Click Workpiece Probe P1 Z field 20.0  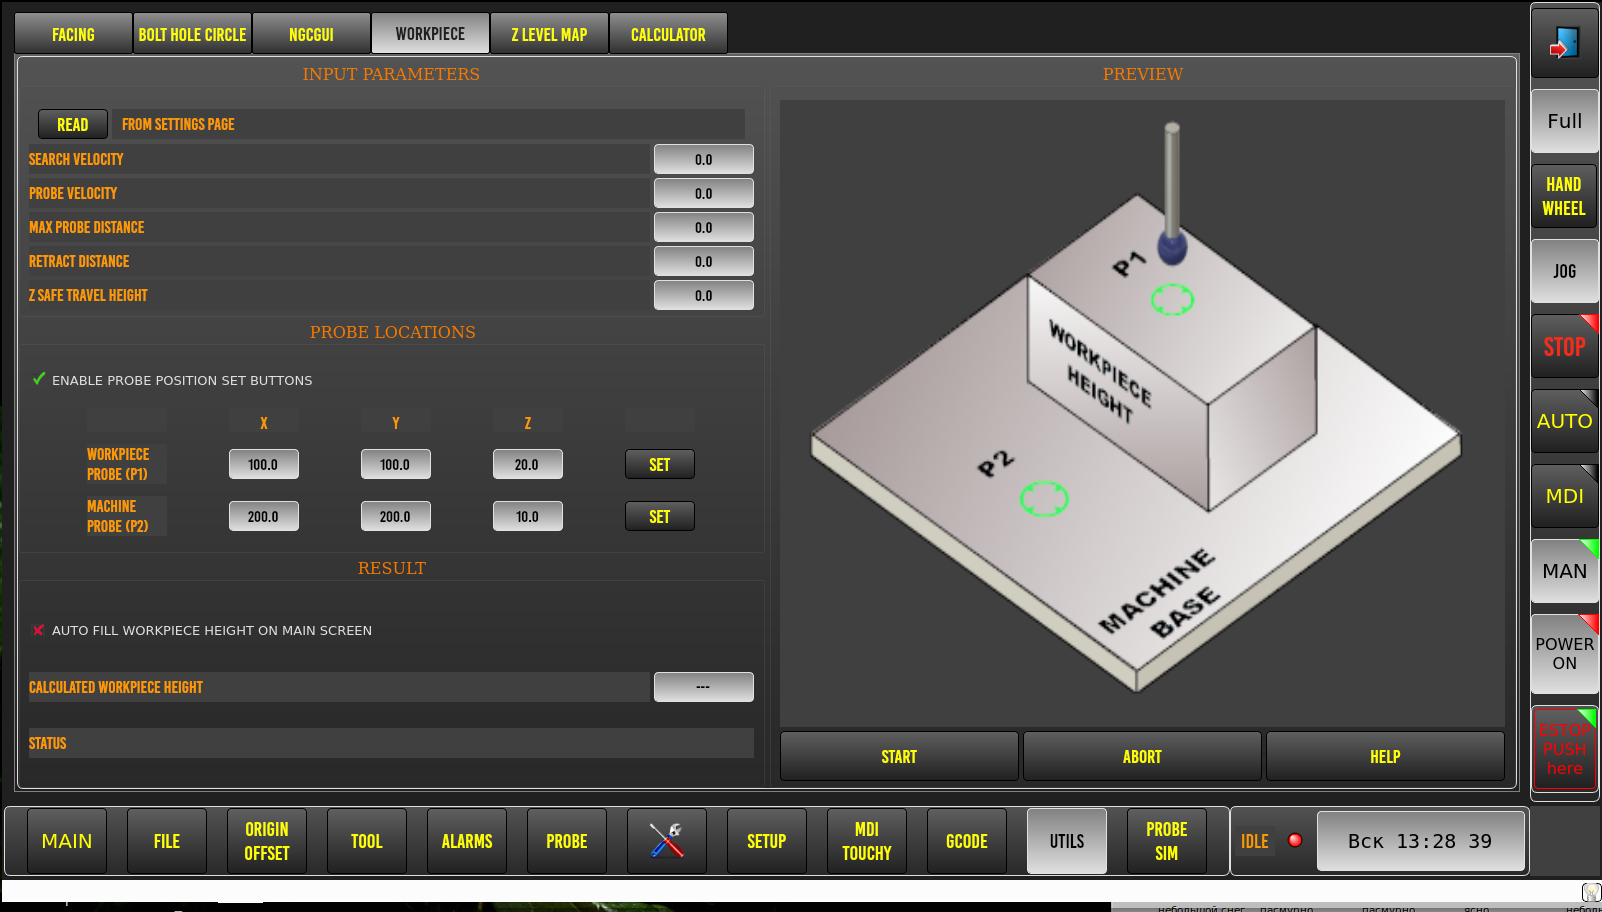coord(528,464)
